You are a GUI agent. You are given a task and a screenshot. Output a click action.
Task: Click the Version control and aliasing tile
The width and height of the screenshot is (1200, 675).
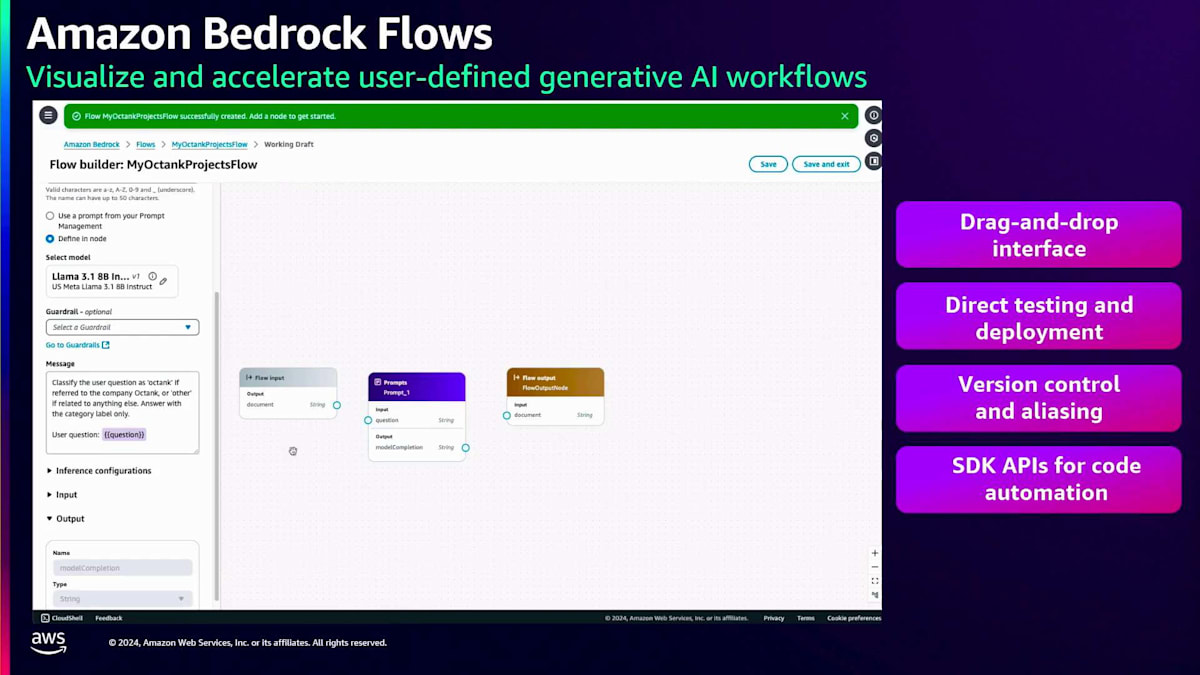[1039, 398]
